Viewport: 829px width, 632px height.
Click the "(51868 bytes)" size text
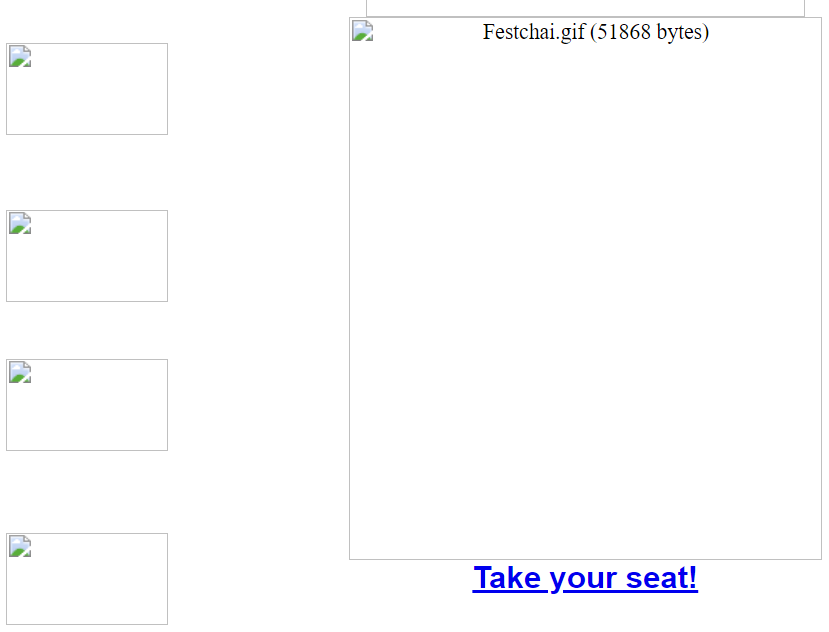[x=650, y=32]
